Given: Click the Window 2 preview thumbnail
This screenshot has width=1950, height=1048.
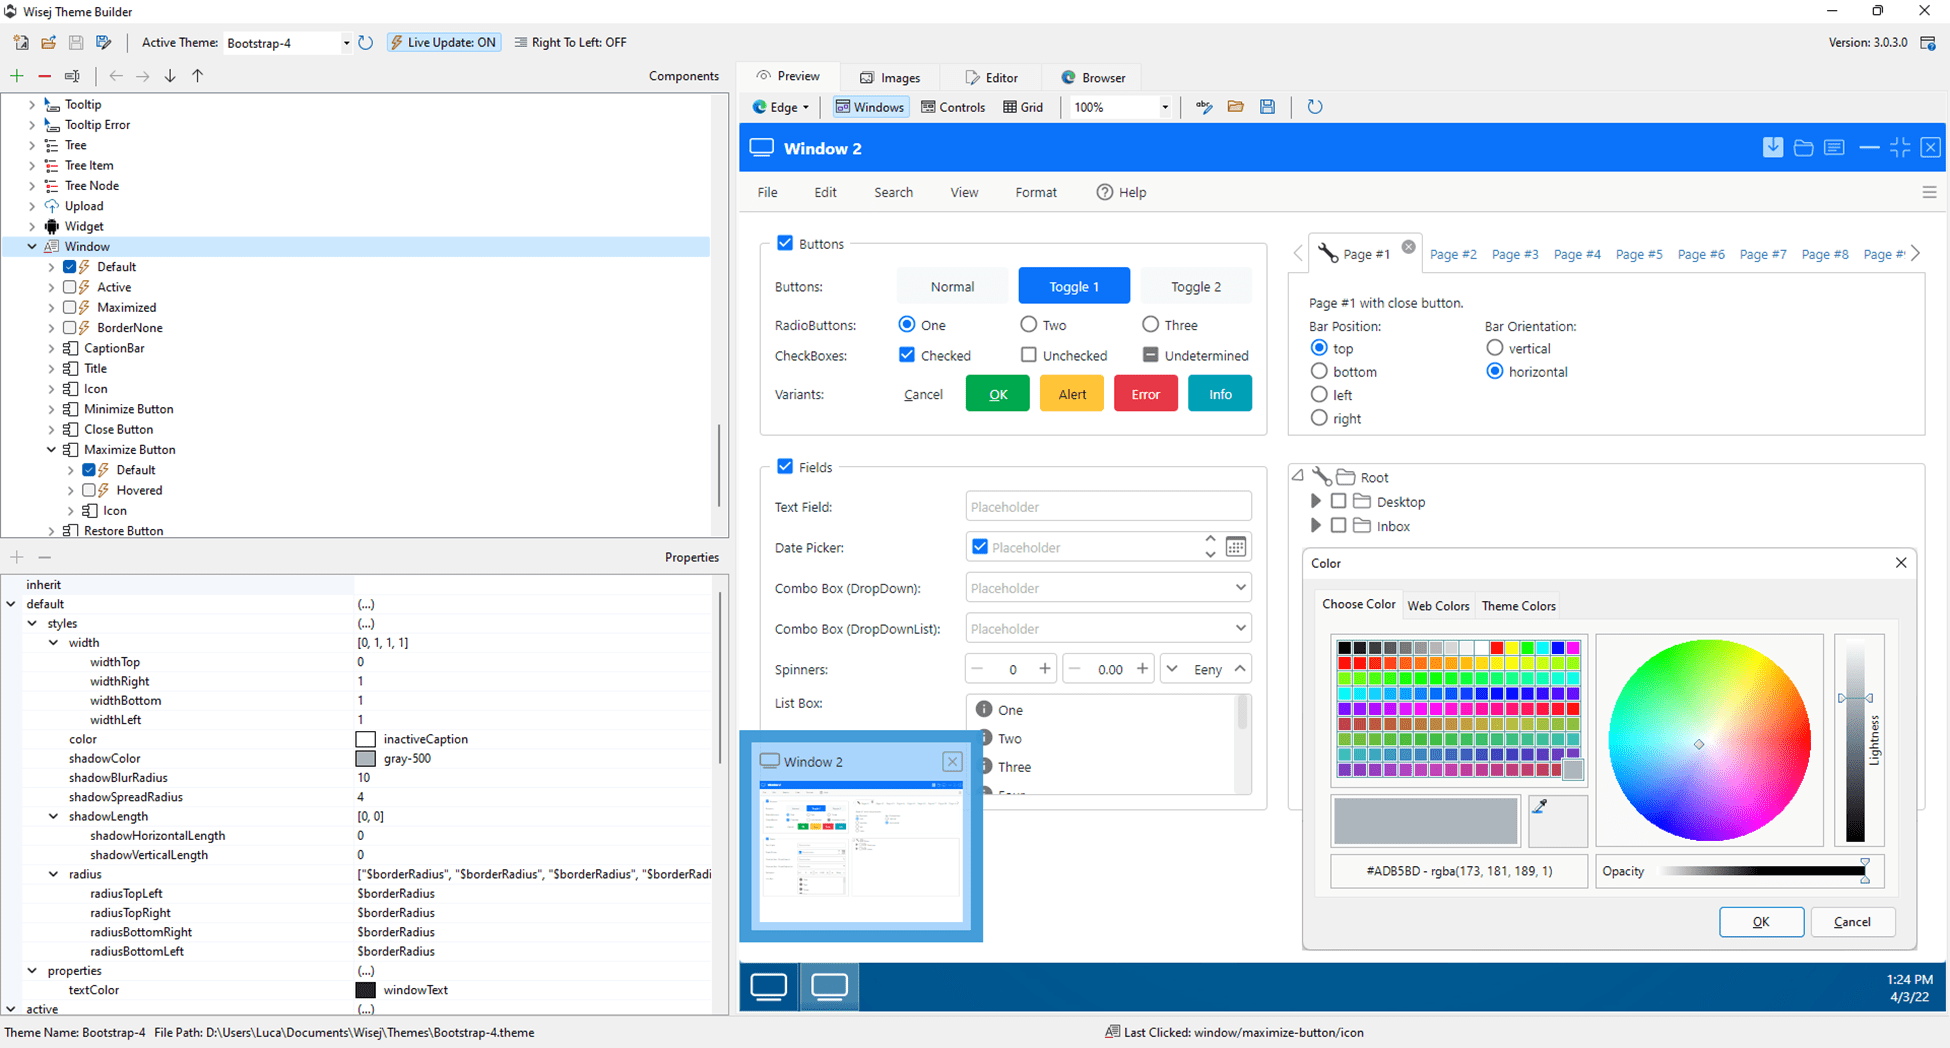Looking at the screenshot, I should click(x=861, y=850).
